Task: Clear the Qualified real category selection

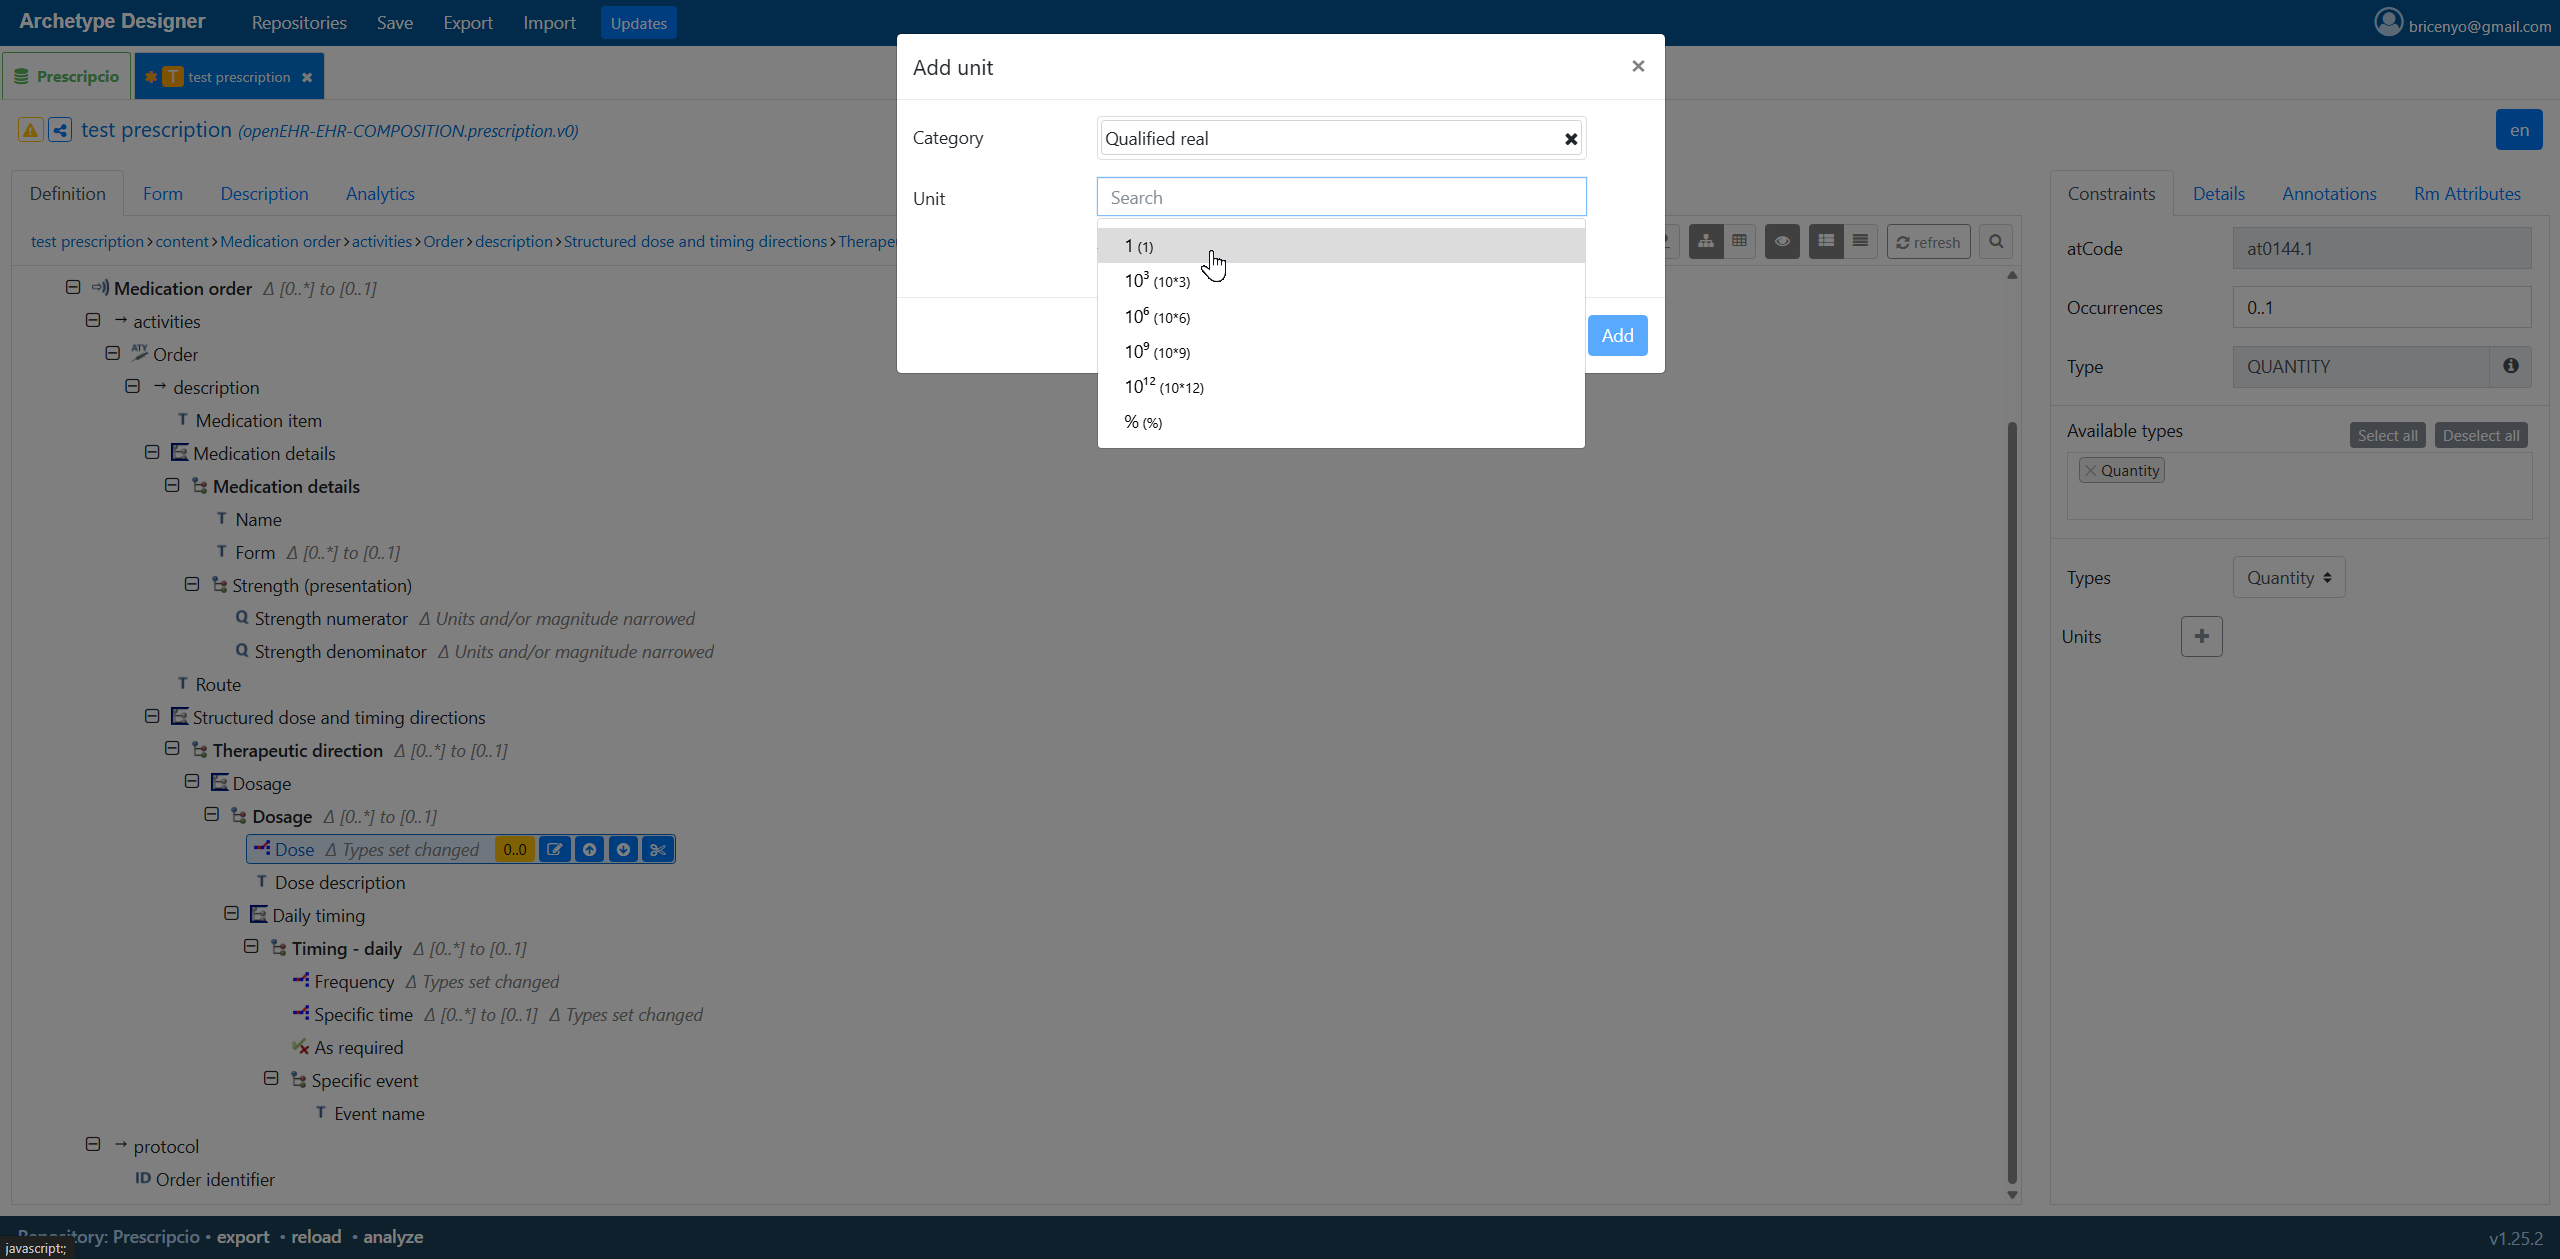Action: (1570, 139)
